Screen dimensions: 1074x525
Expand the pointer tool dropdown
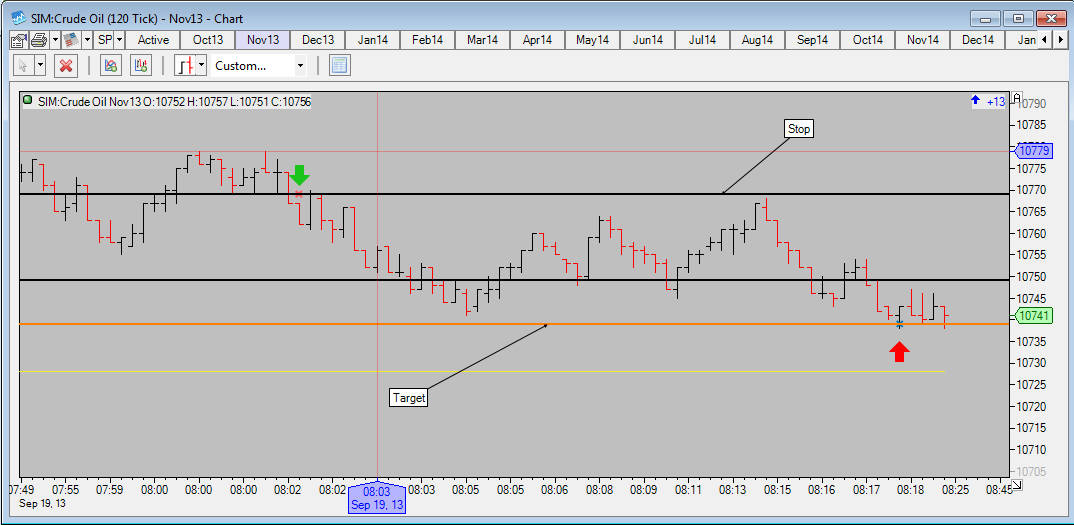click(39, 66)
